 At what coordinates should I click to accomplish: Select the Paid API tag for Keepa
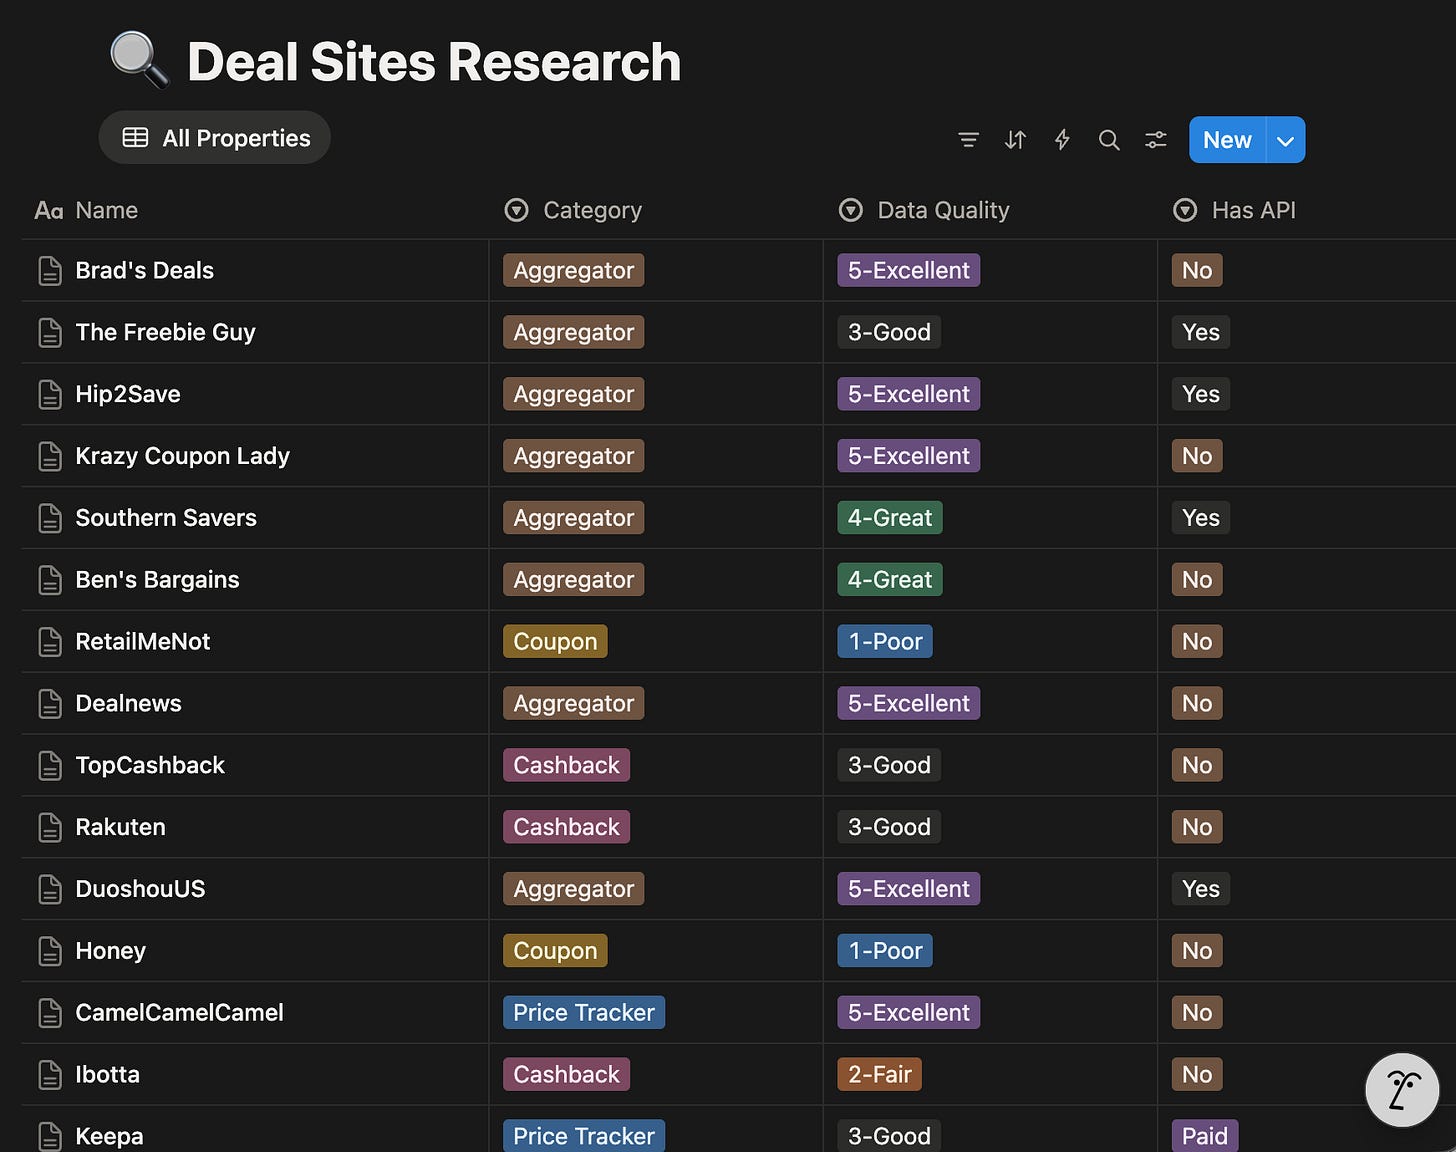click(1205, 1136)
